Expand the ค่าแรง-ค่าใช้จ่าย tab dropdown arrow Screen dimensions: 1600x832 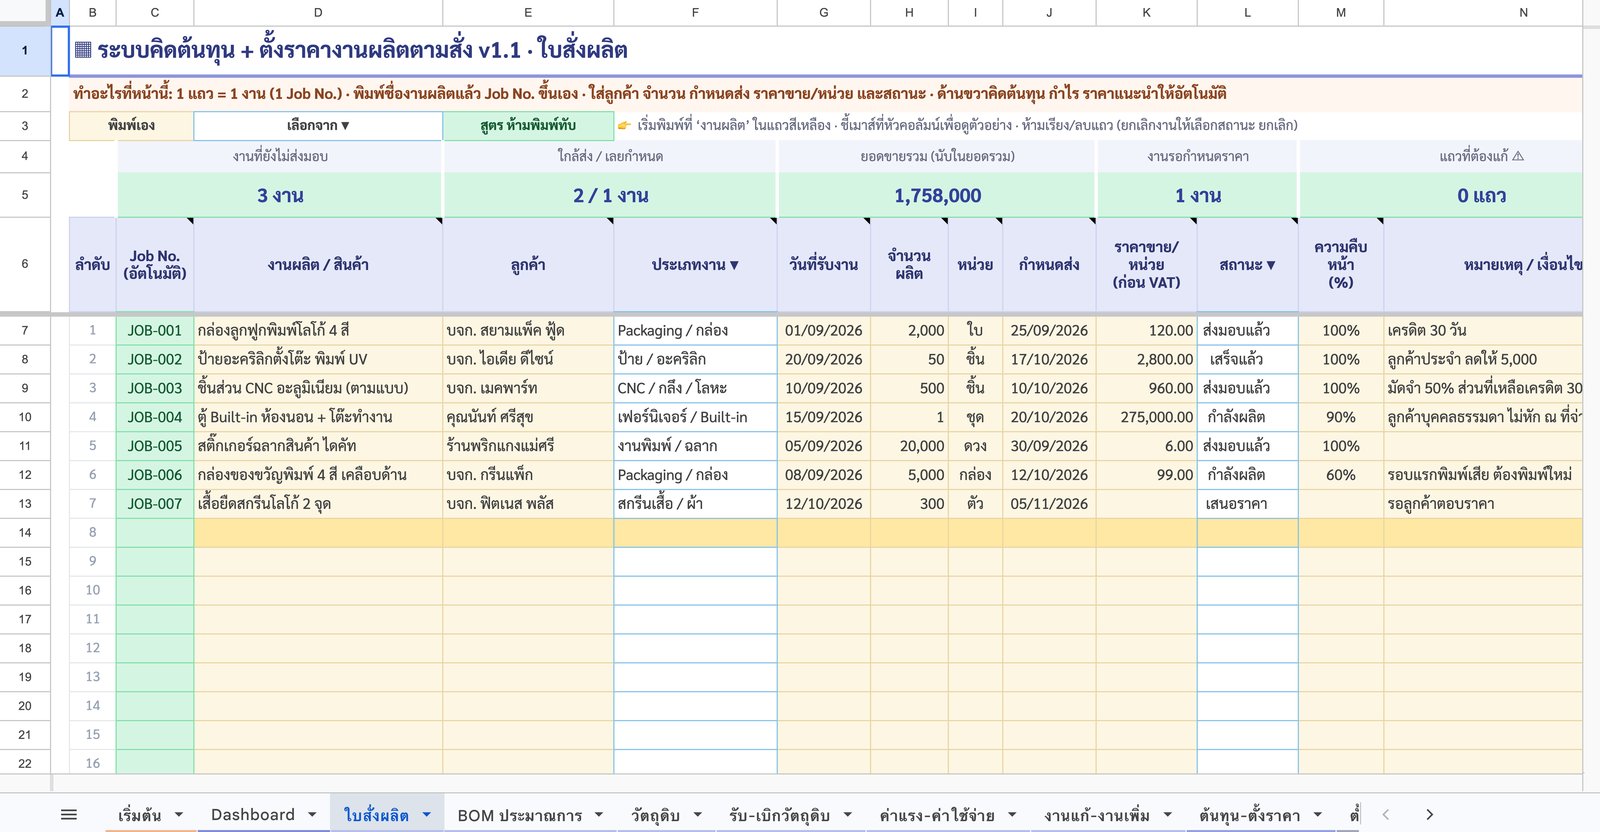tap(1012, 815)
